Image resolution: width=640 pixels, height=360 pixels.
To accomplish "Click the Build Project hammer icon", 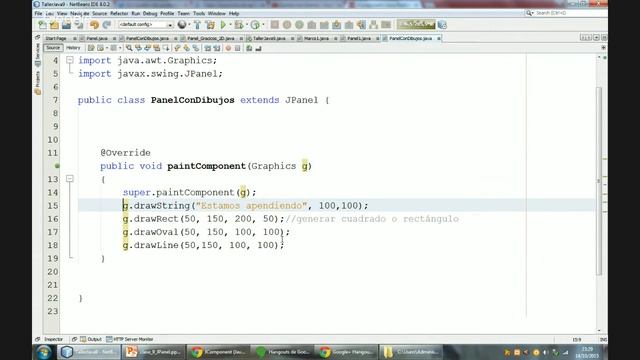I will click(198, 25).
